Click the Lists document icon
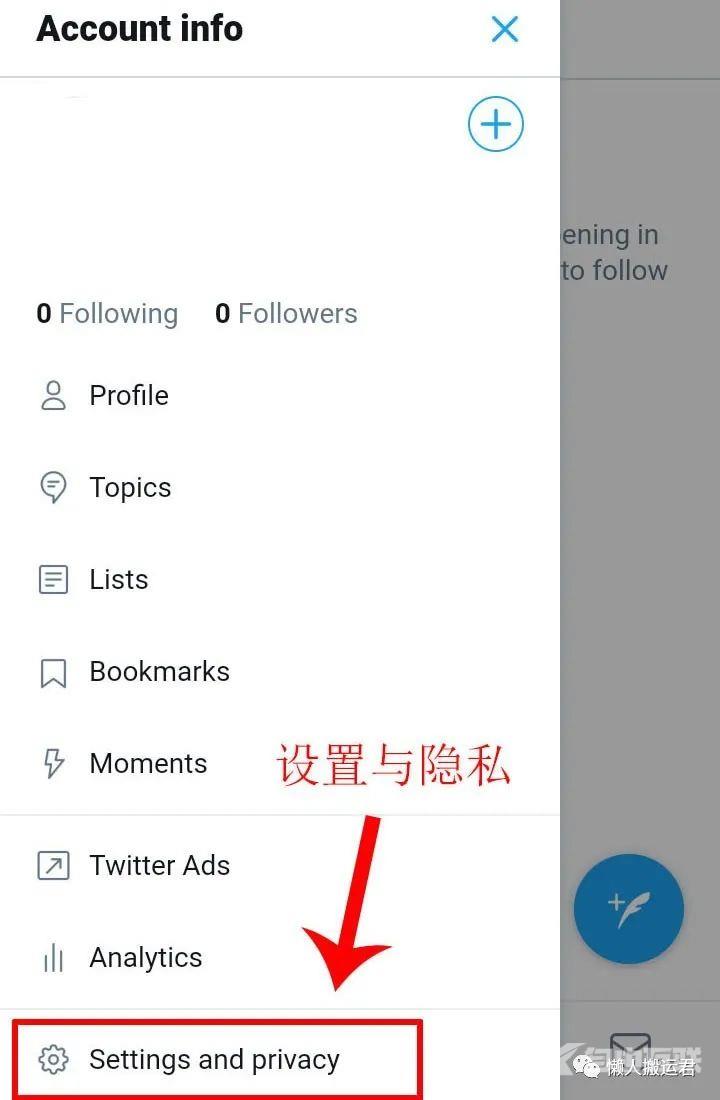This screenshot has width=720, height=1100. 53,579
